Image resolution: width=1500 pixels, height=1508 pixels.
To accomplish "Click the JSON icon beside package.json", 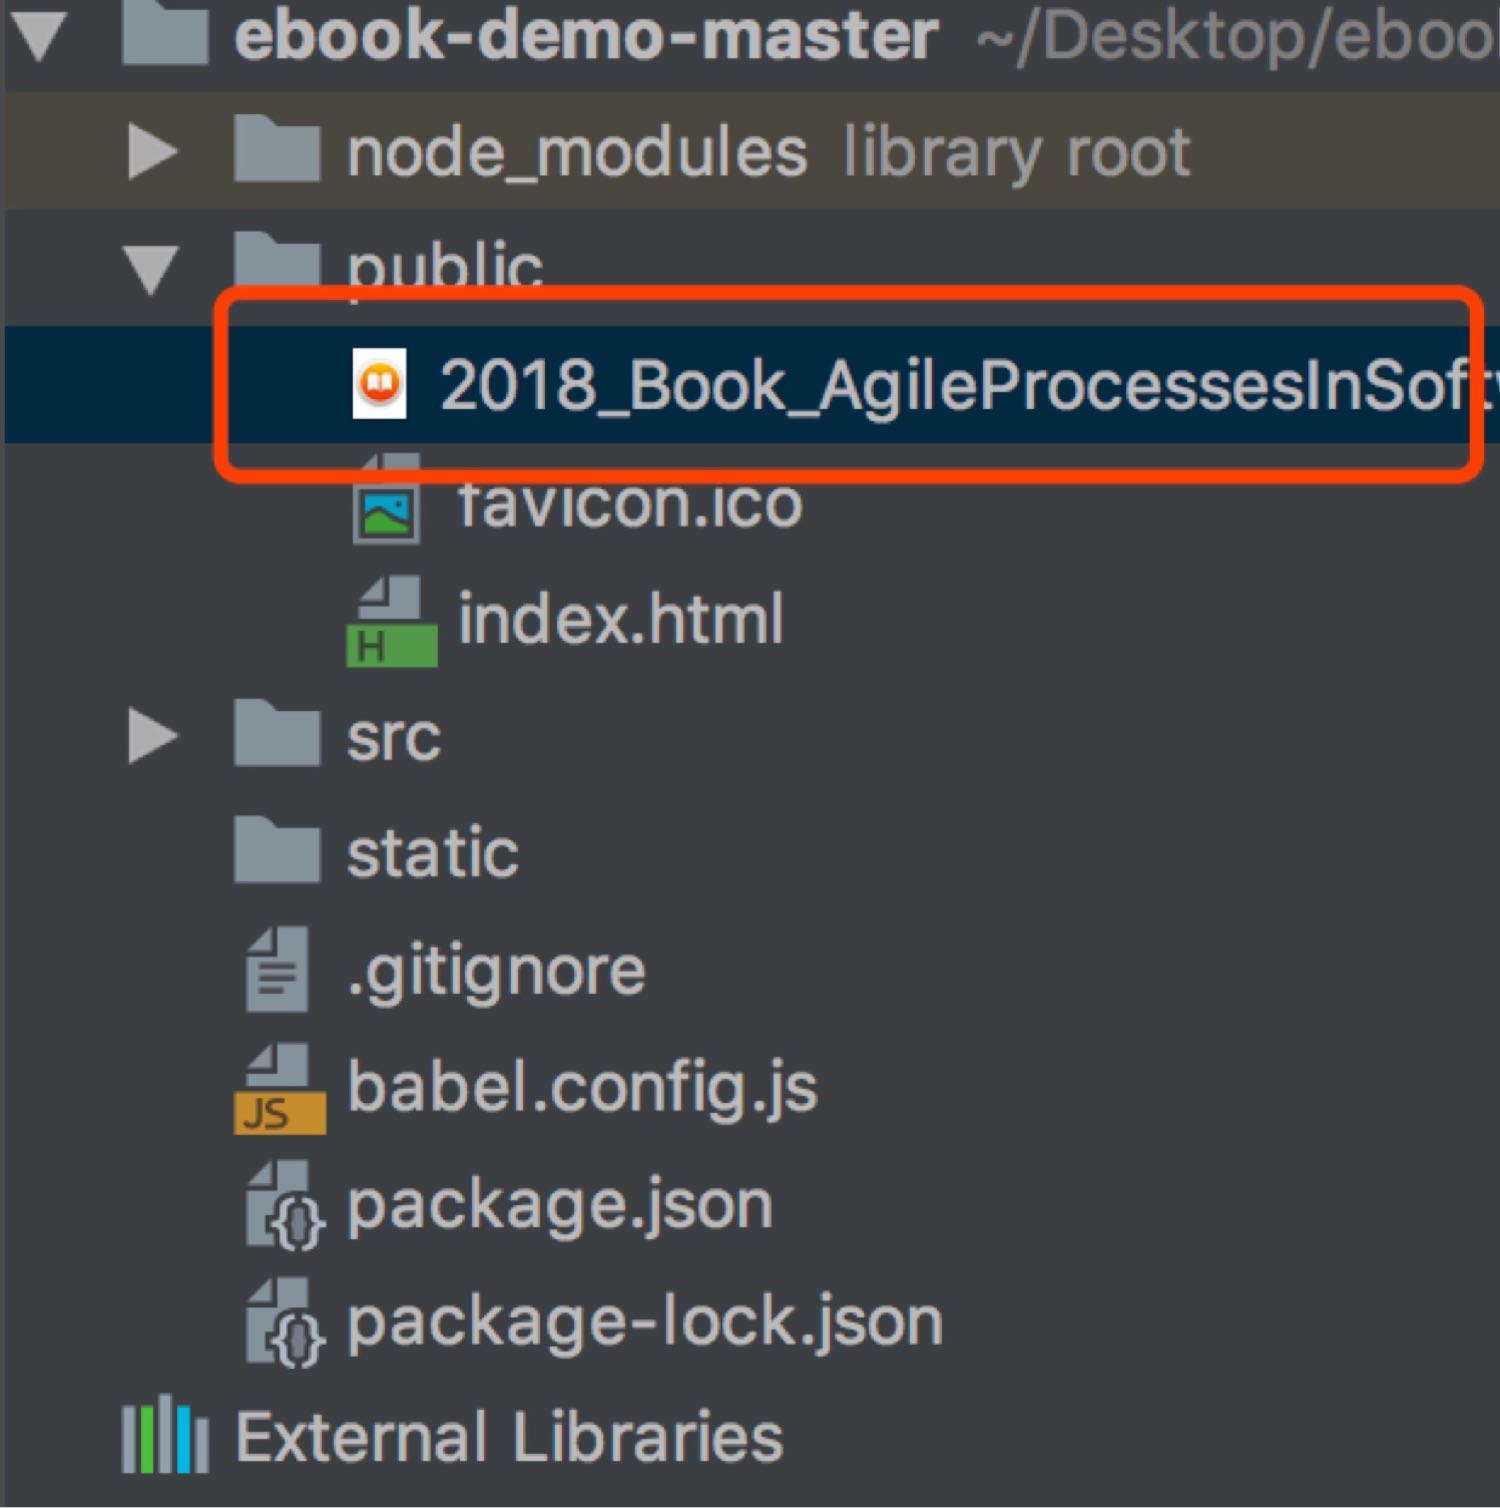I will point(284,1207).
